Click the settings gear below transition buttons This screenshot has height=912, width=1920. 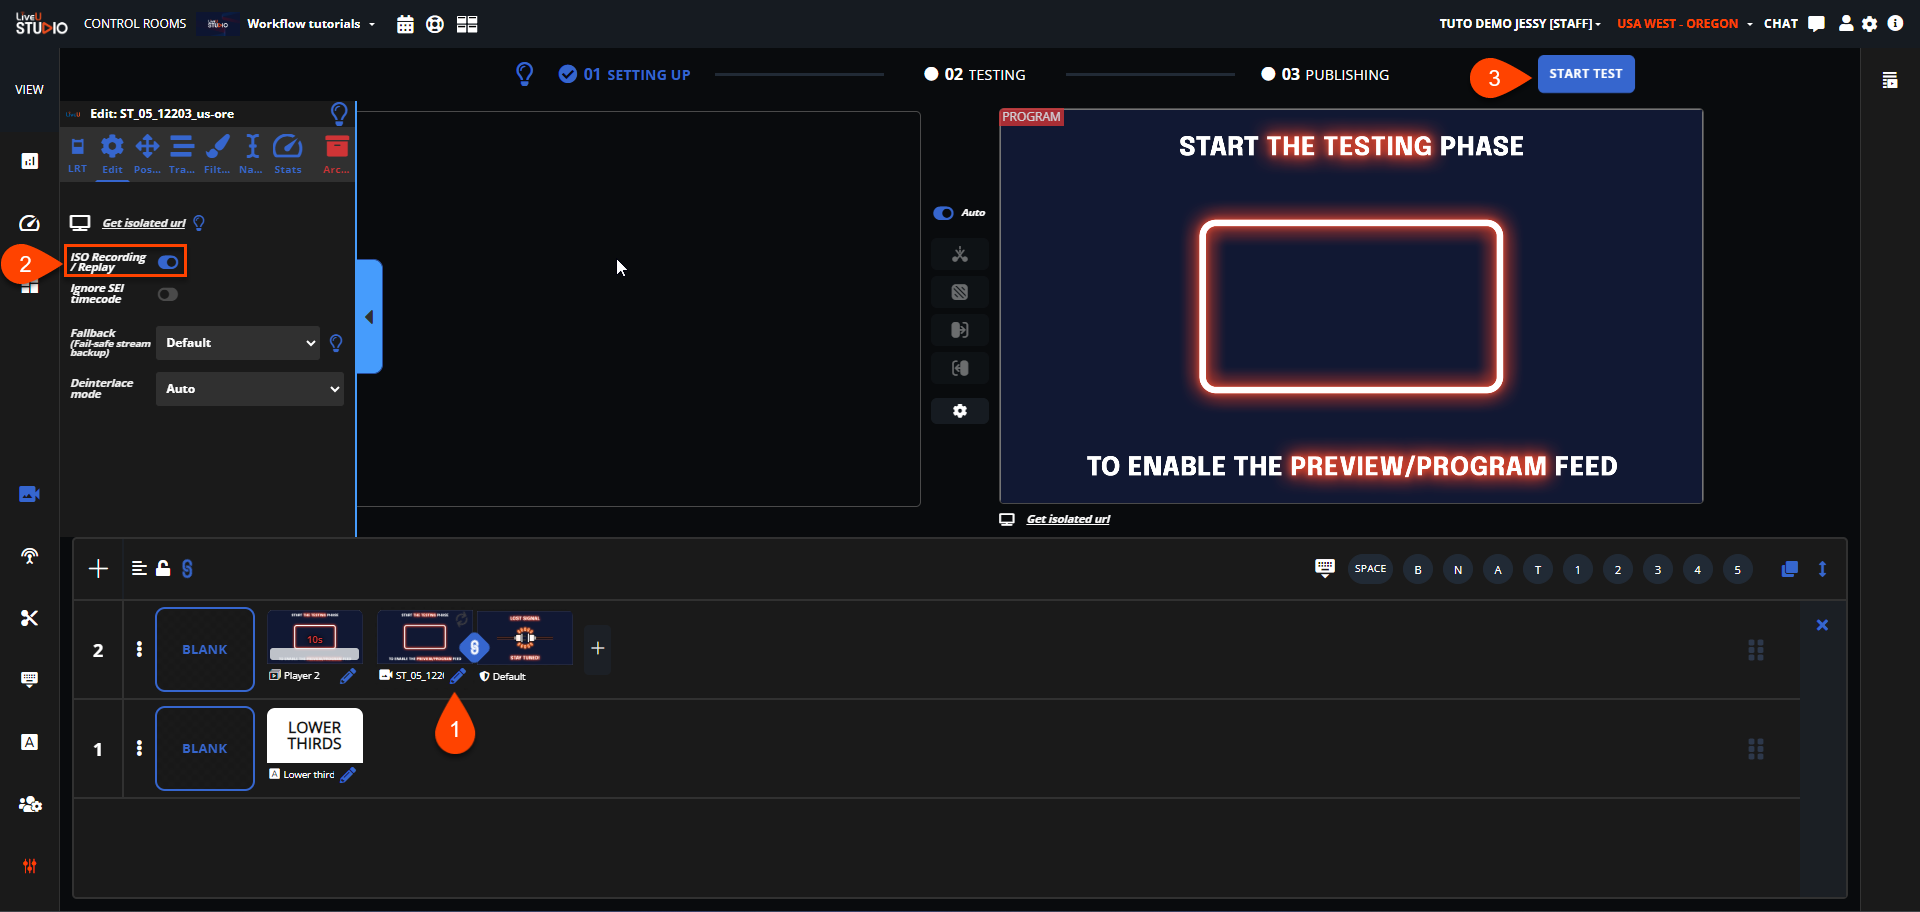[959, 411]
